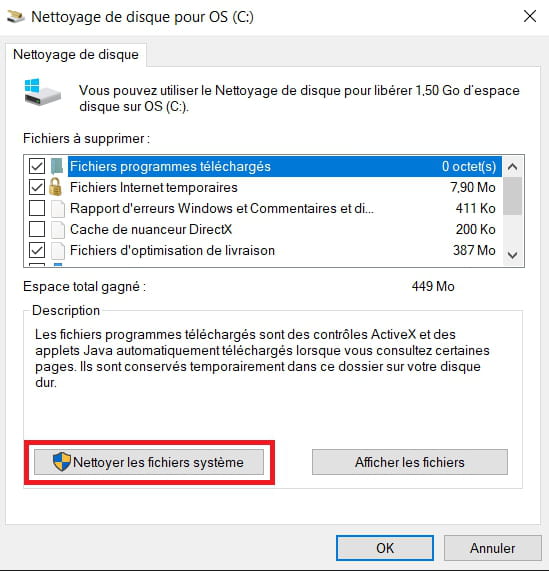Click the file list scroll up arrow
This screenshot has width=549, height=571.
pyautogui.click(x=513, y=167)
